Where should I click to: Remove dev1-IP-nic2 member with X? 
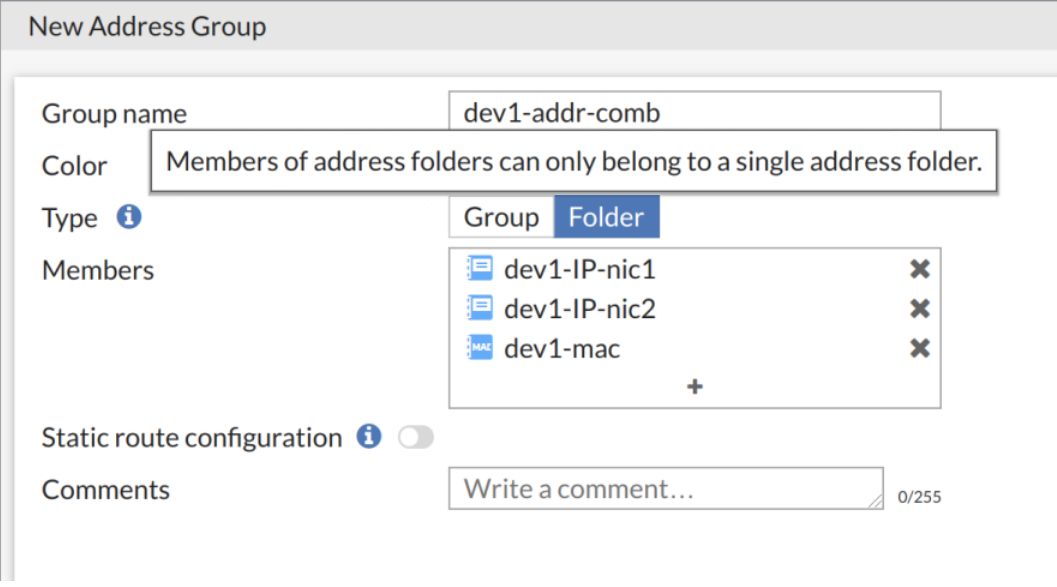[x=920, y=309]
